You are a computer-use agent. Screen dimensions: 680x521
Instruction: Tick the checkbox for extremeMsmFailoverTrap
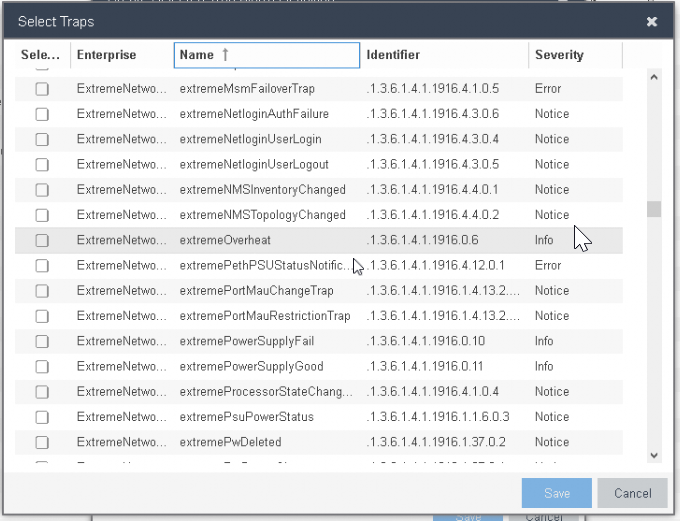pos(42,89)
